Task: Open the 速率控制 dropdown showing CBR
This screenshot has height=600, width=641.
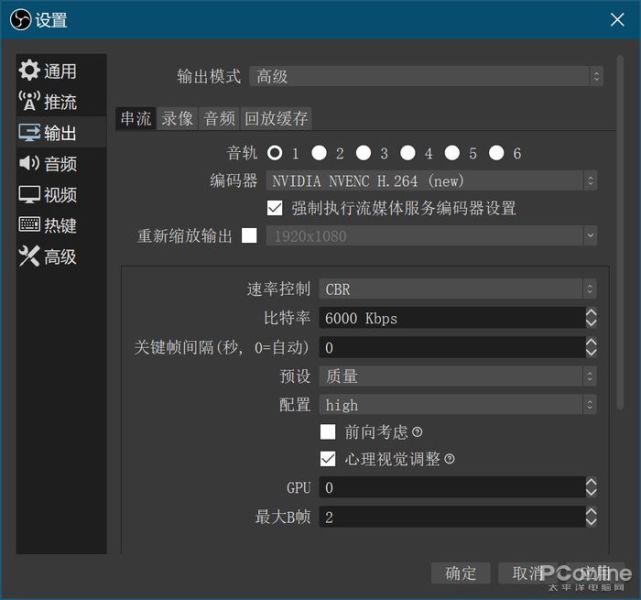Action: 457,289
